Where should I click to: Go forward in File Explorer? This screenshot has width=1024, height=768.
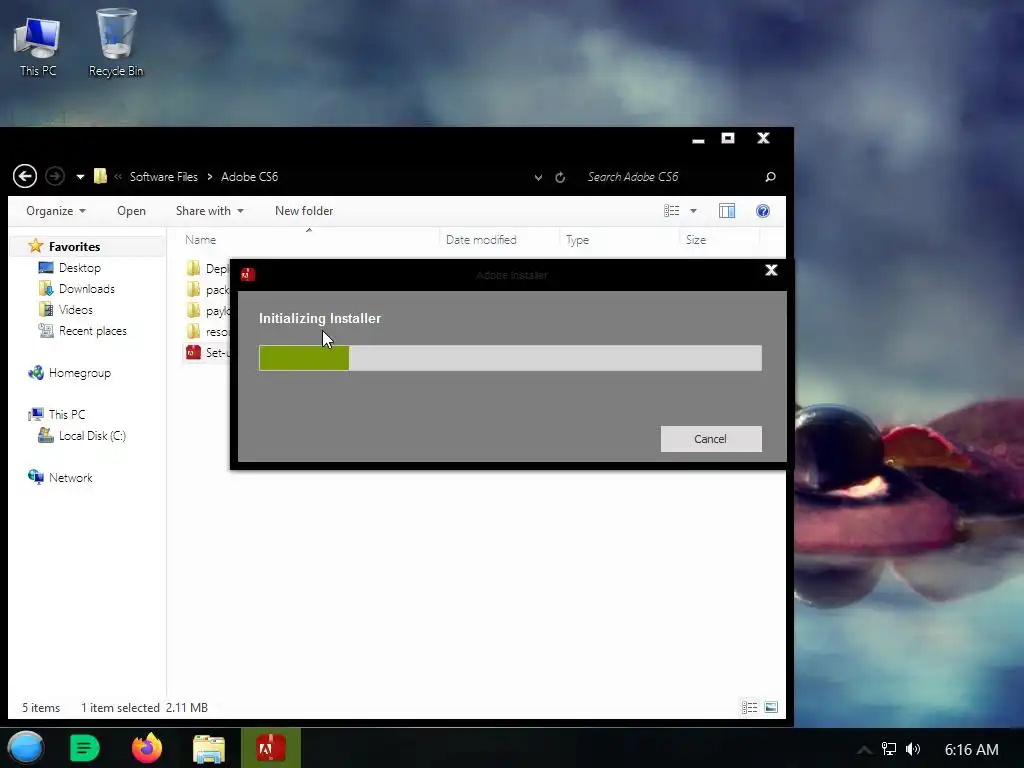pos(55,176)
